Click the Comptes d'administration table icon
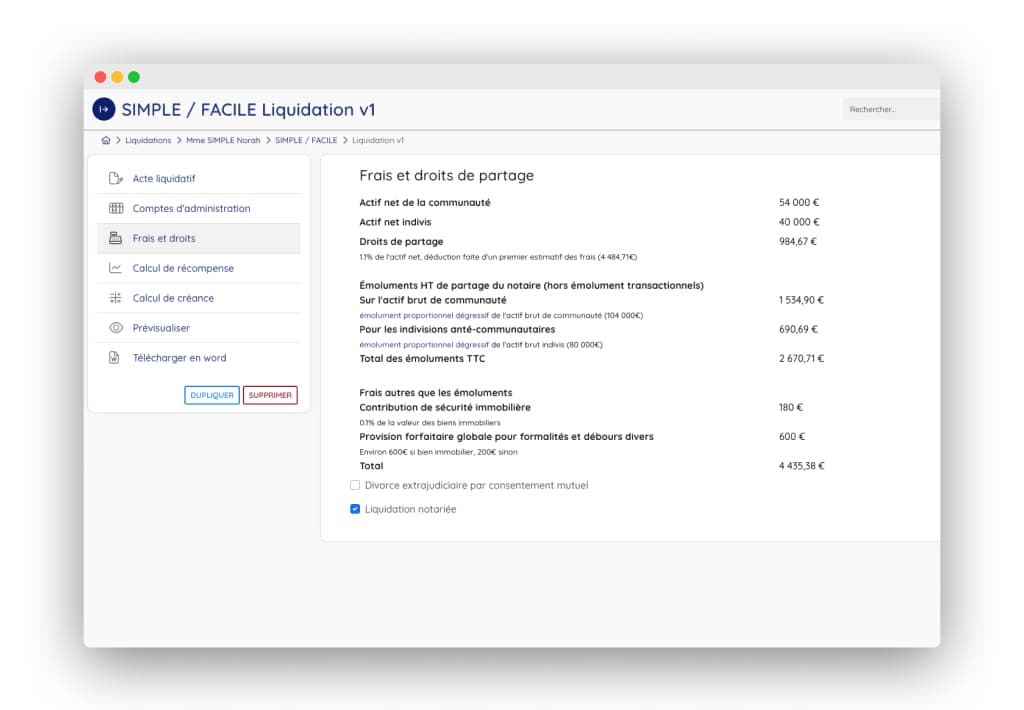The width and height of the screenshot is (1024, 710). [116, 209]
